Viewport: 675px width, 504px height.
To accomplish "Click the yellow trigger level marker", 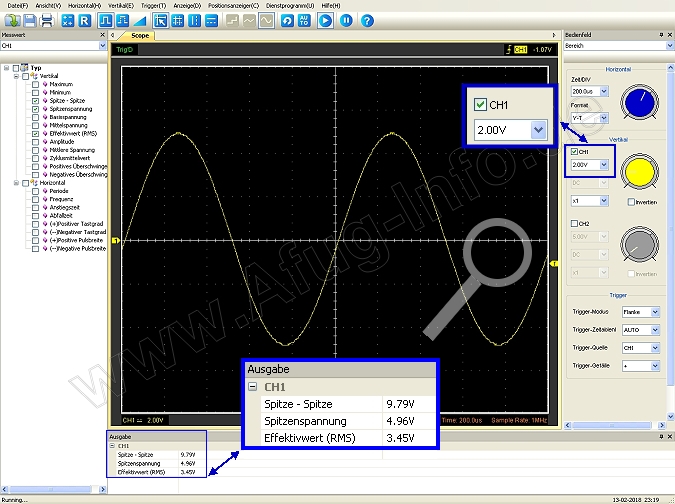I will 554,263.
